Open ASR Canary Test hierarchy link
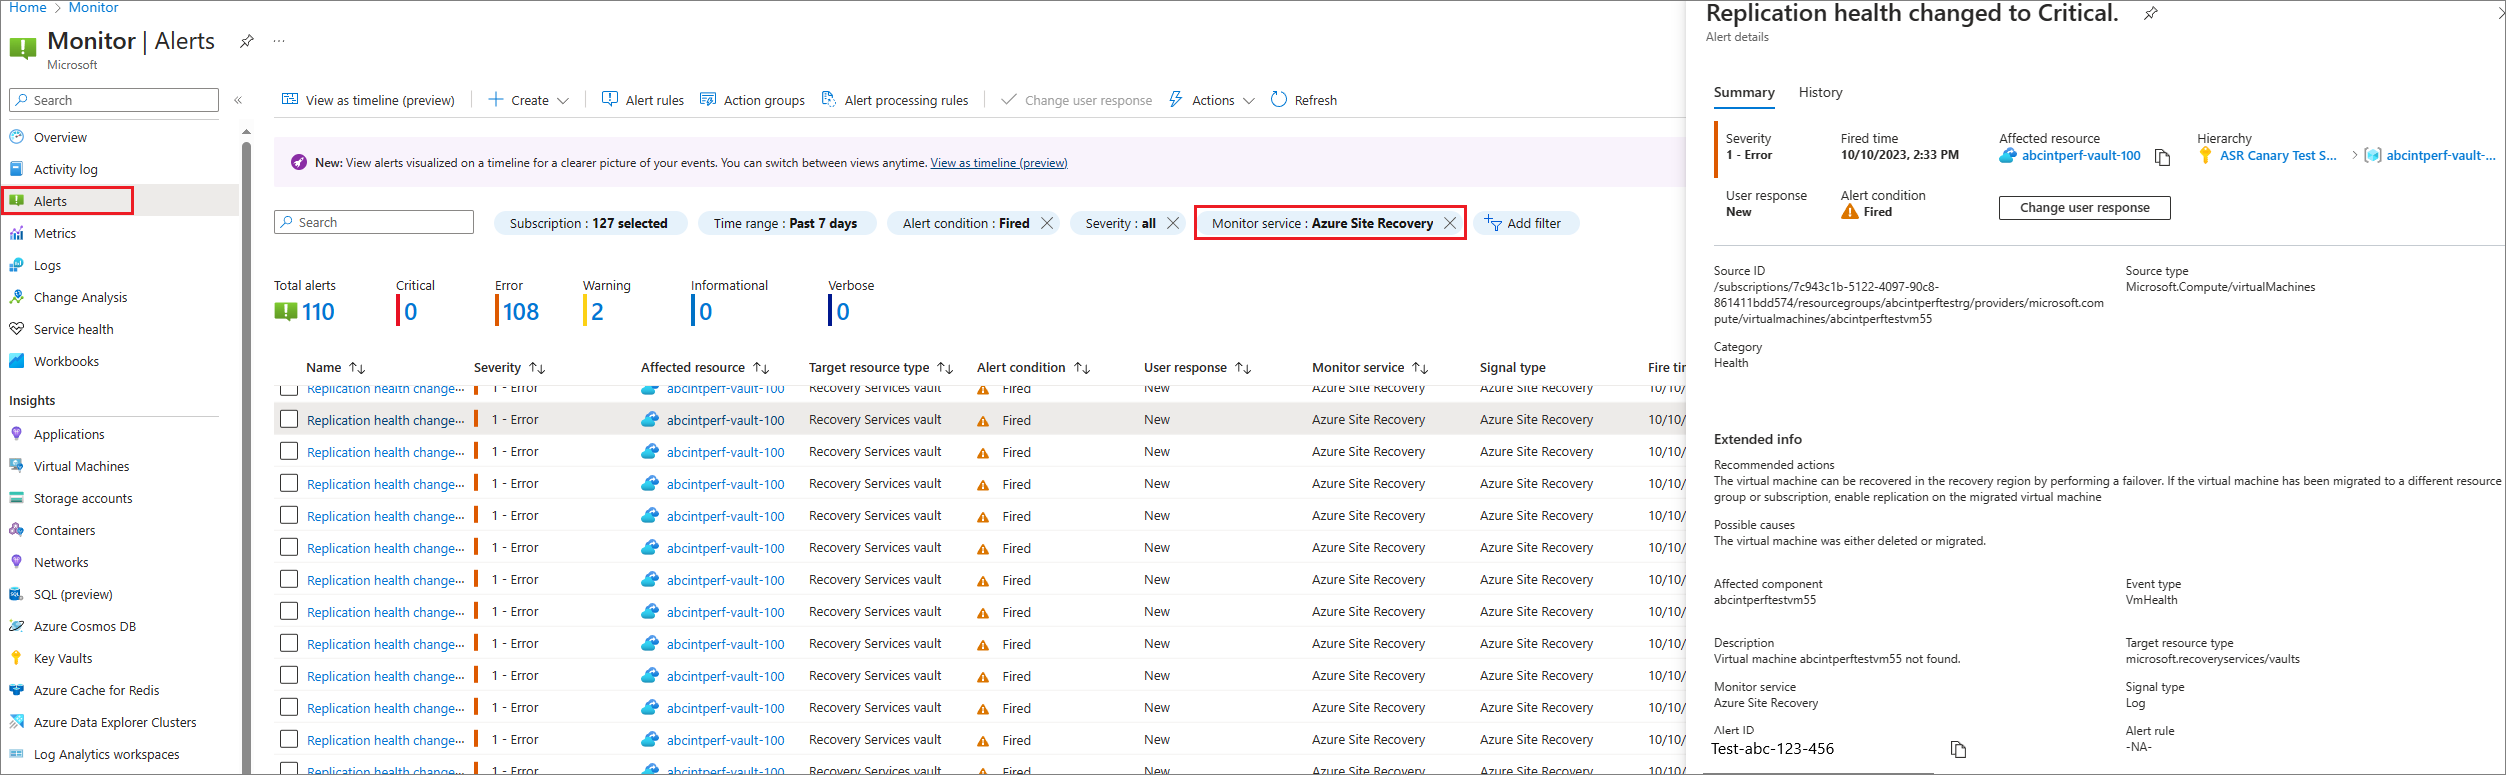2506x775 pixels. [2278, 156]
